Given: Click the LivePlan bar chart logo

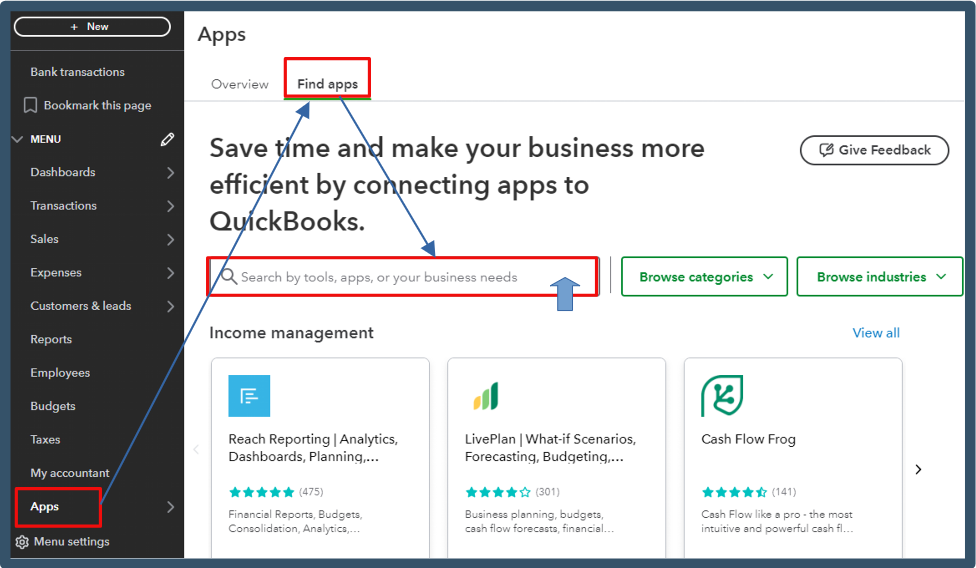Looking at the screenshot, I should 486,396.
